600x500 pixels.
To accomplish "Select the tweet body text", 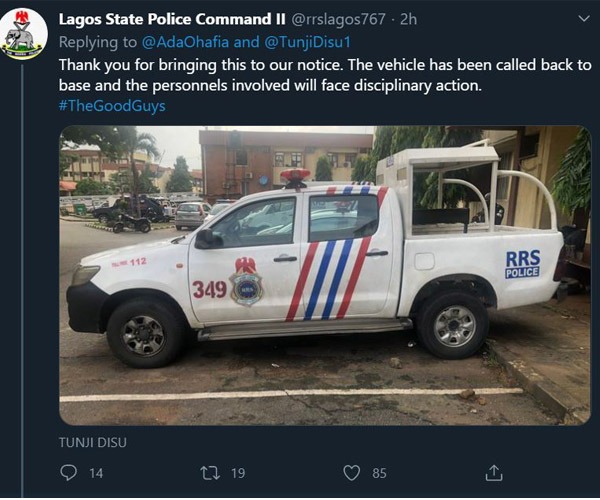I will [x=325, y=75].
